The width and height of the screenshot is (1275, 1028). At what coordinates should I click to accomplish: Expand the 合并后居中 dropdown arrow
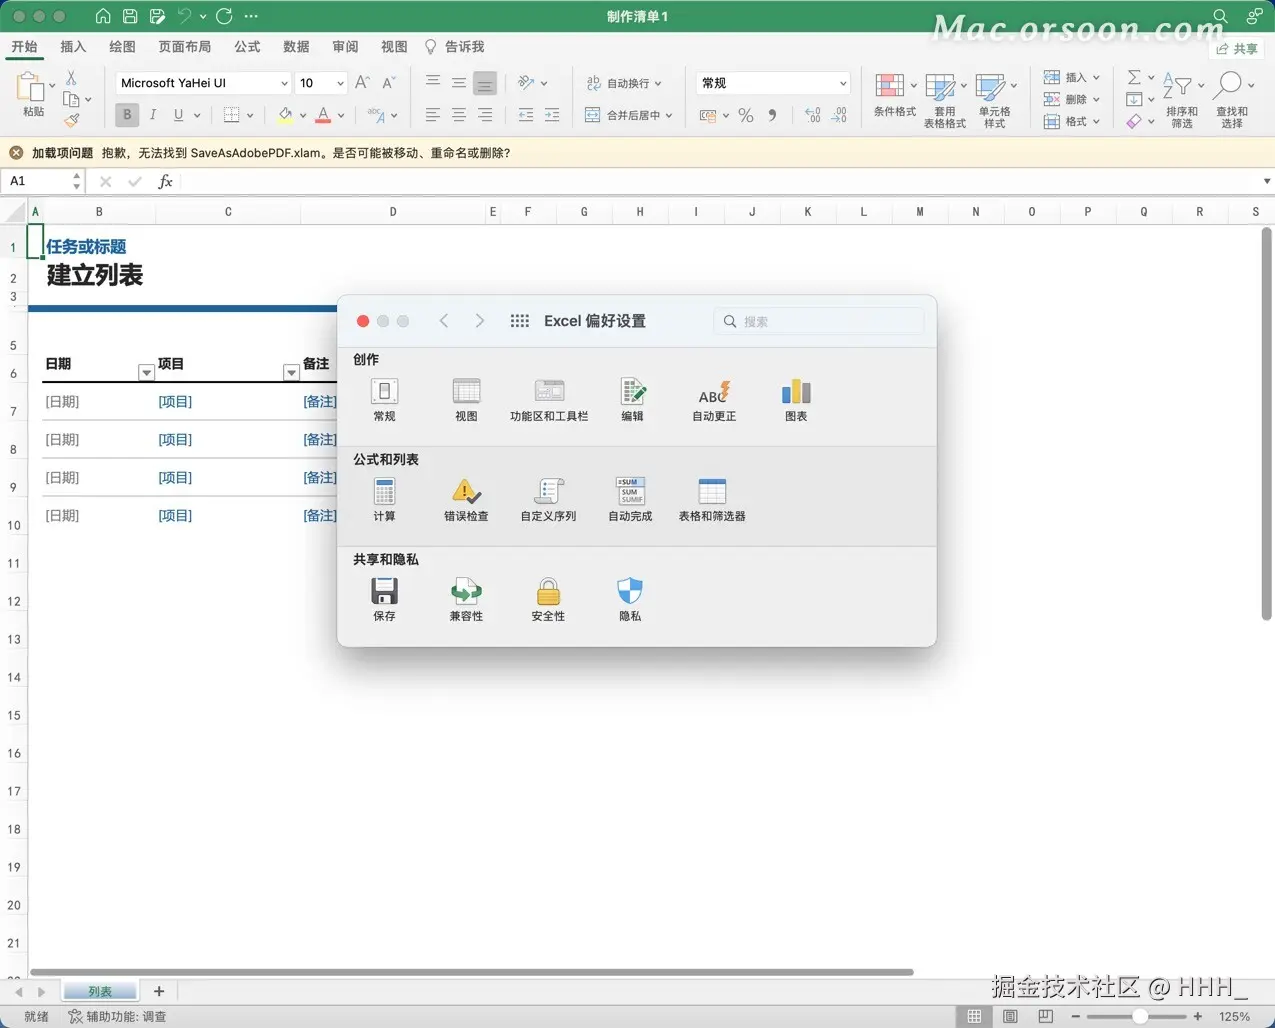668,115
